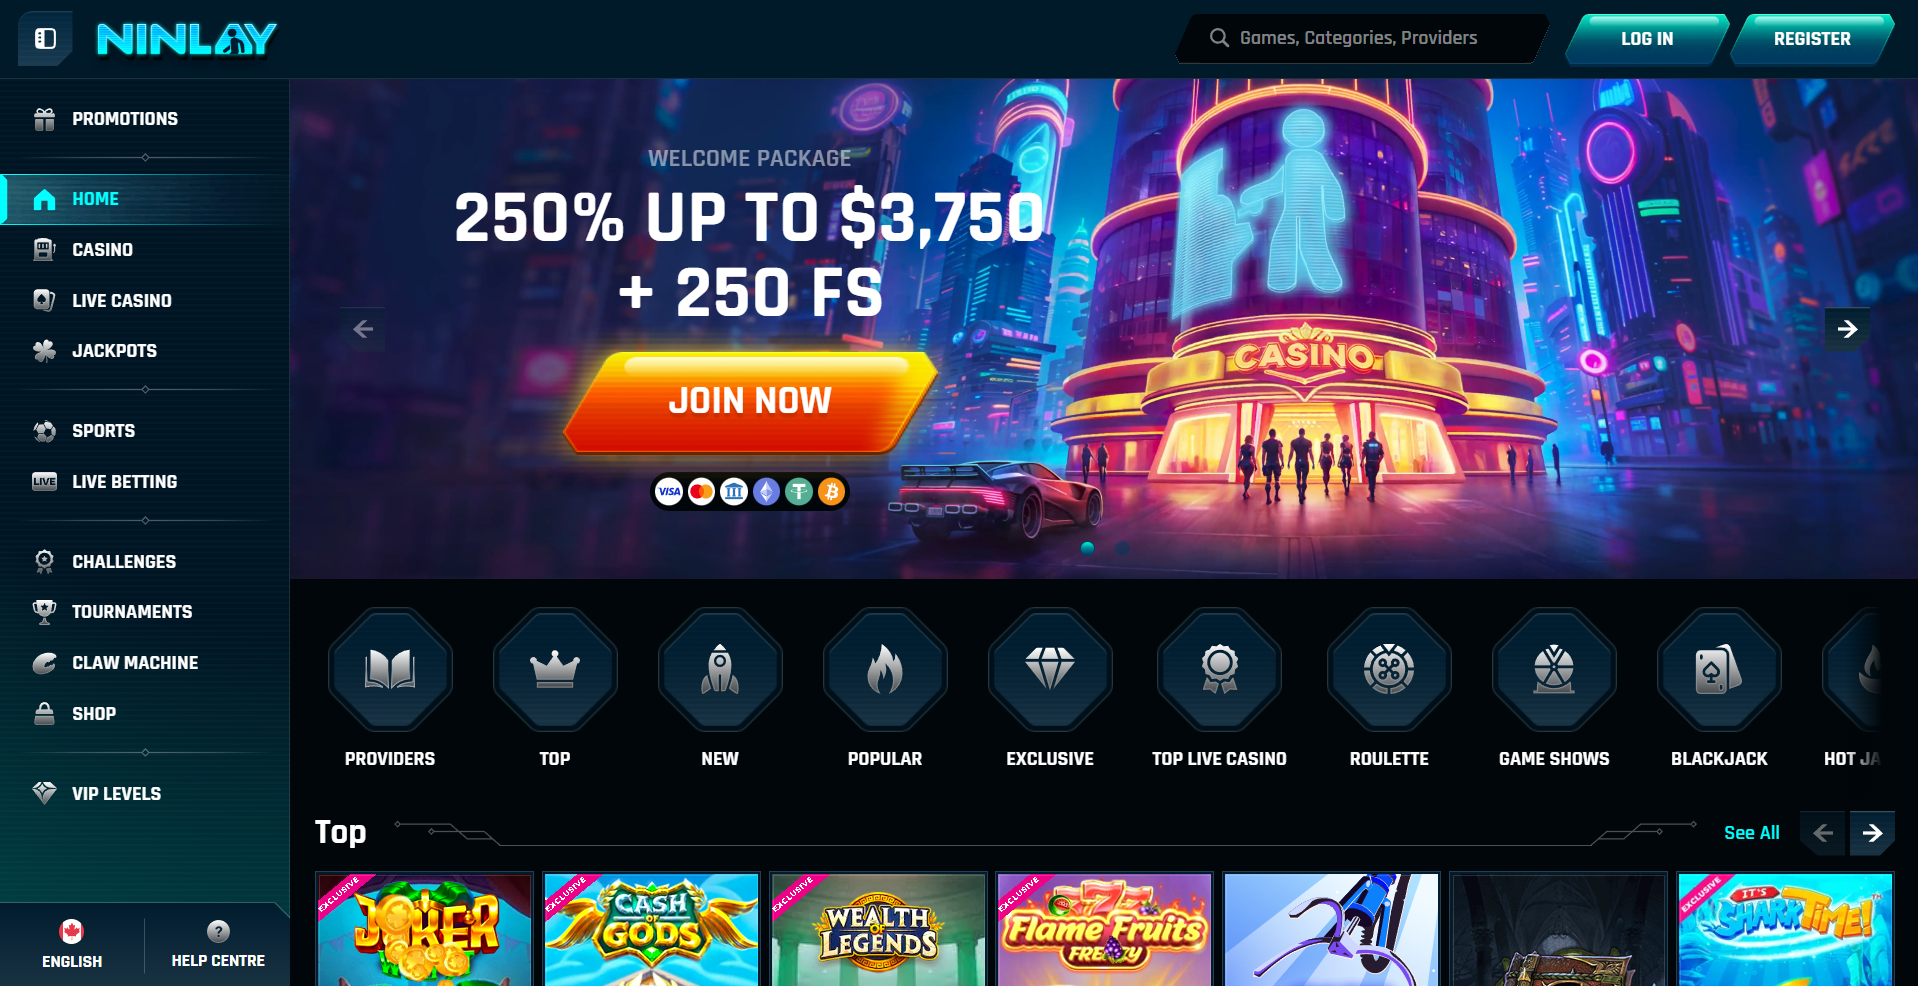The height and width of the screenshot is (986, 1918).
Task: Collapse the sidebar with the panel toggle icon
Action: (45, 39)
